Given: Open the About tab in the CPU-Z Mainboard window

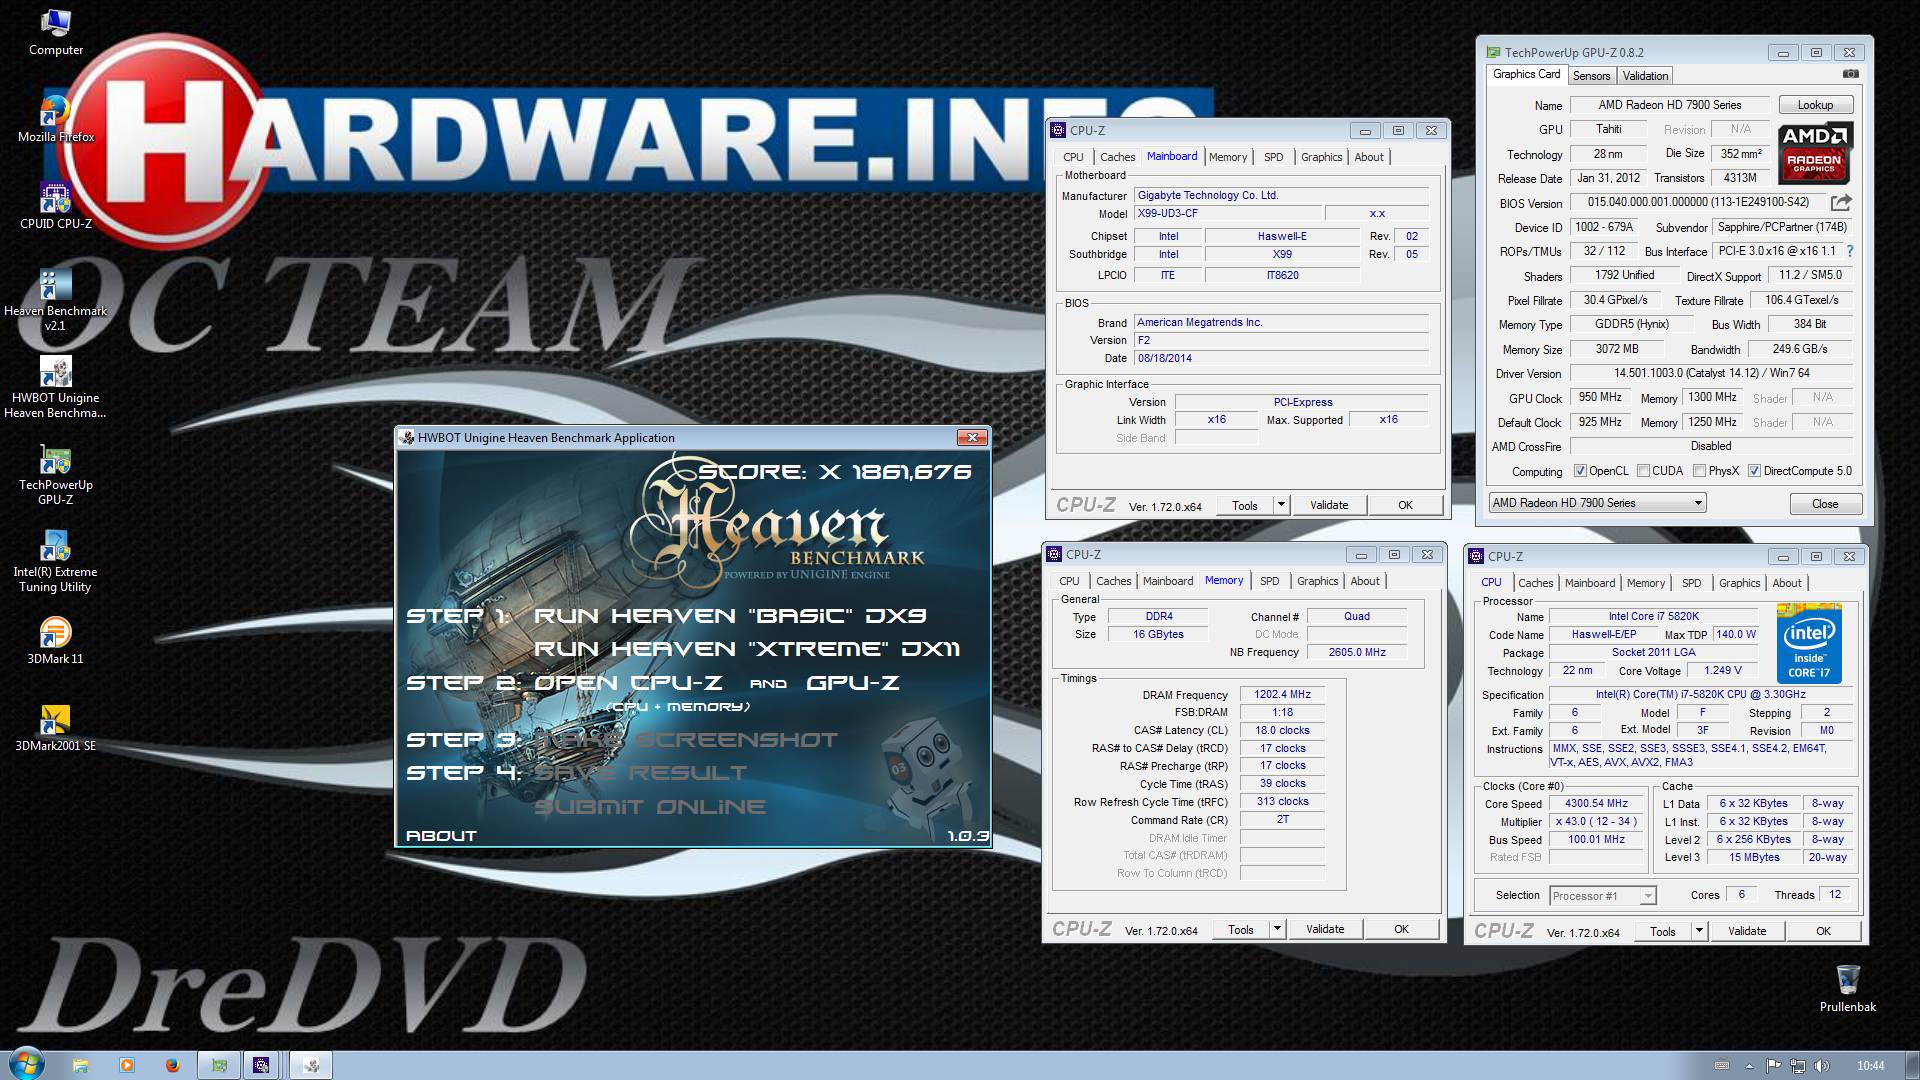Looking at the screenshot, I should pyautogui.click(x=1369, y=157).
